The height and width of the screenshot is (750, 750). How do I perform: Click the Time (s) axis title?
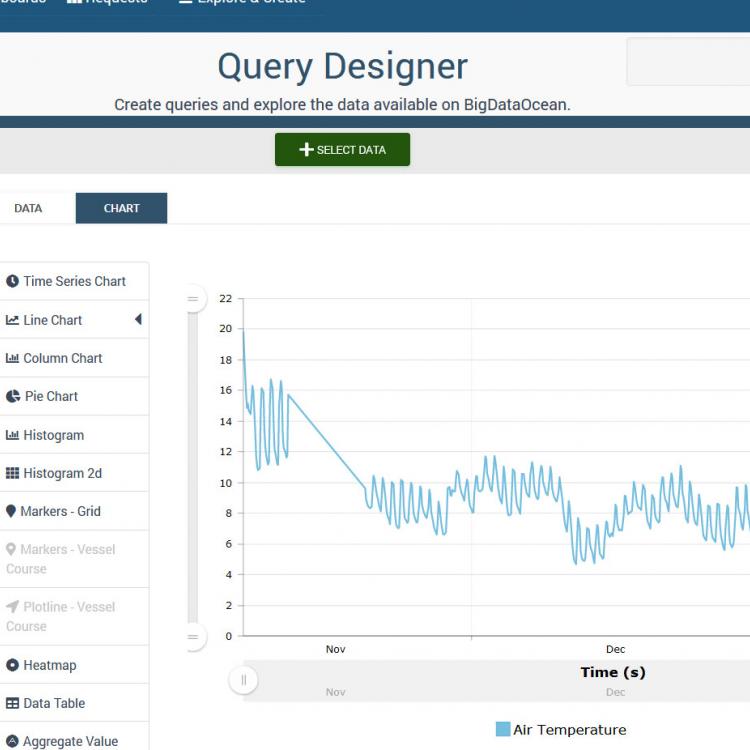point(613,672)
